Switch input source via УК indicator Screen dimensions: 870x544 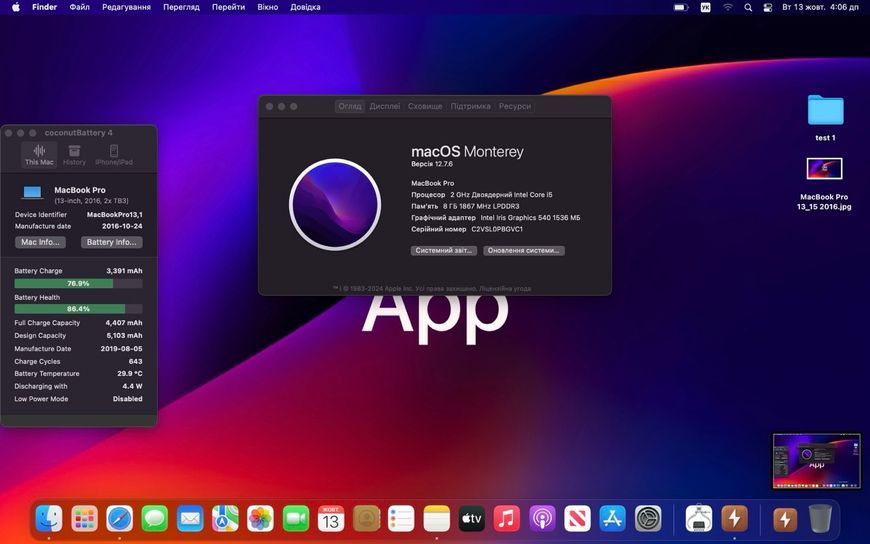pyautogui.click(x=705, y=7)
